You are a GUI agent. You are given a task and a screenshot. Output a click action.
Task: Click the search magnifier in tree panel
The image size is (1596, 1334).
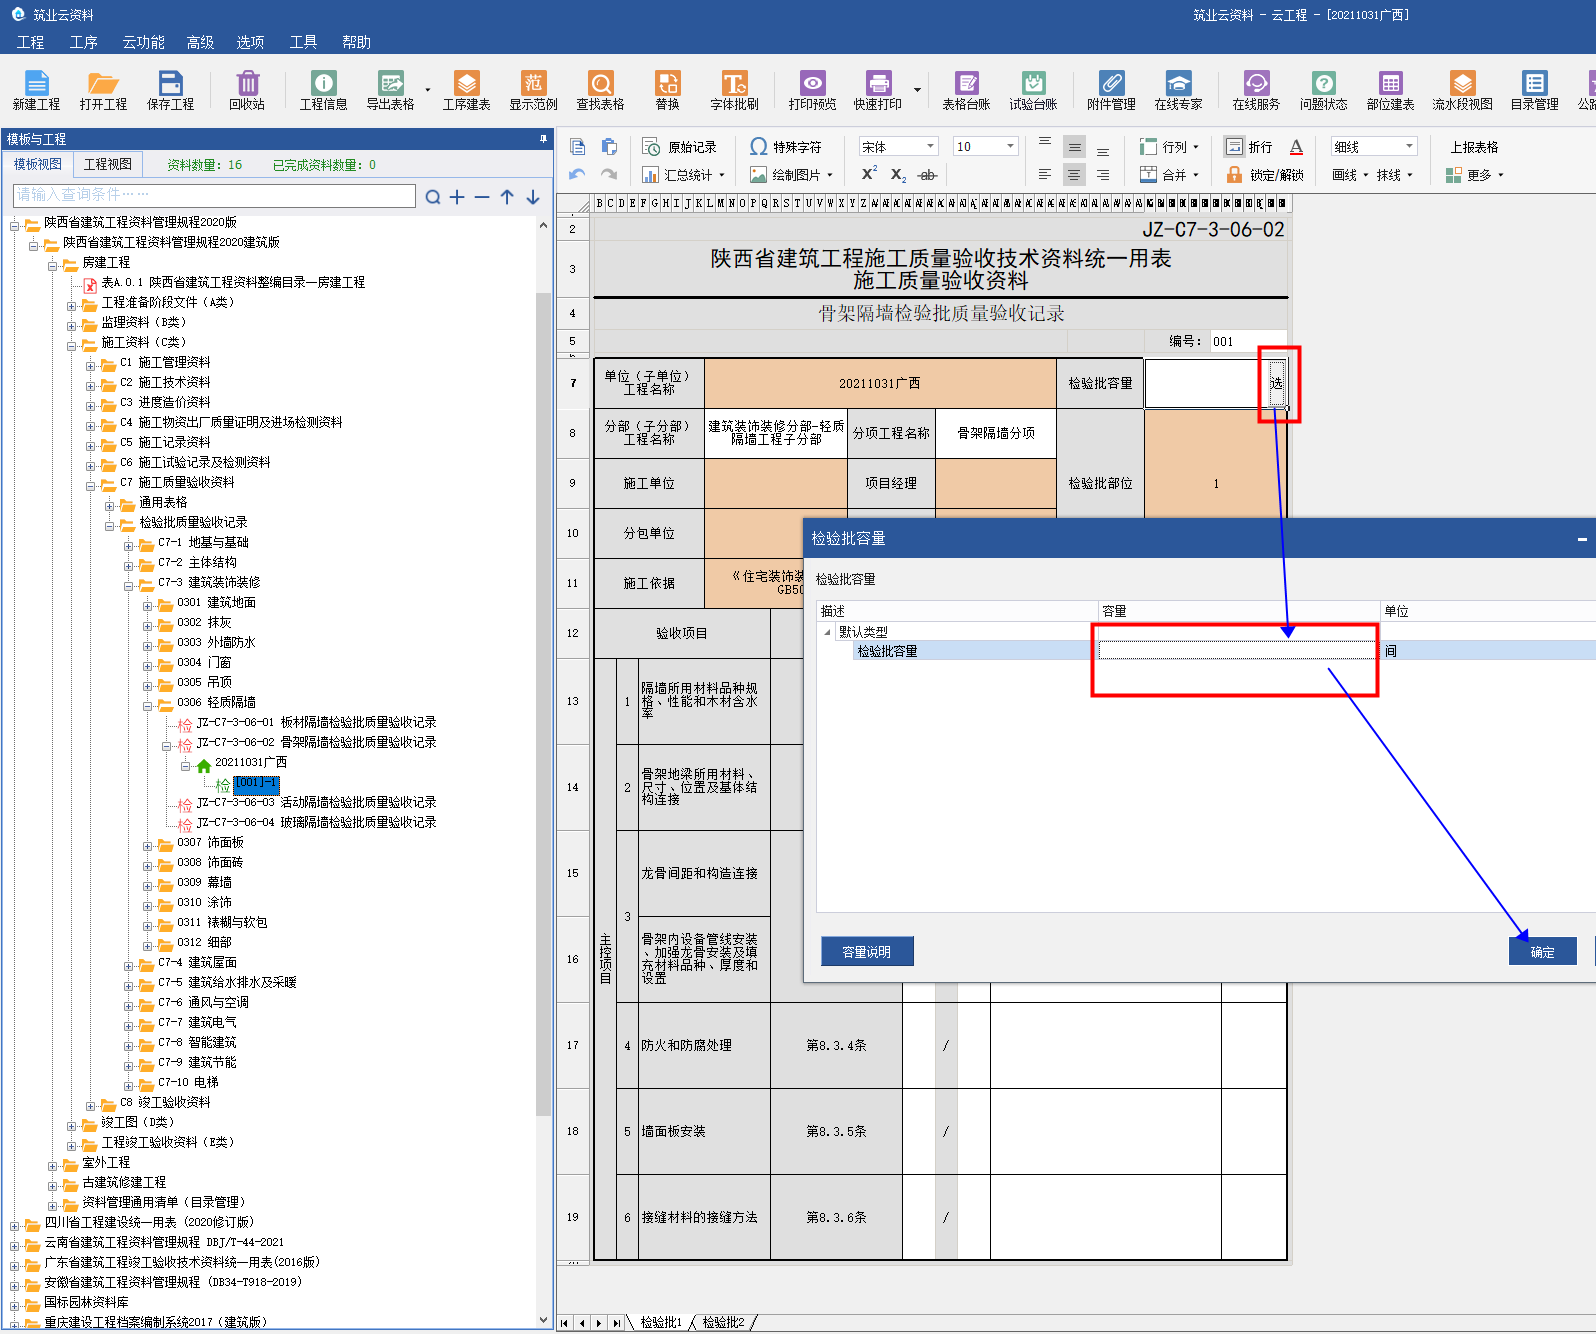click(432, 197)
